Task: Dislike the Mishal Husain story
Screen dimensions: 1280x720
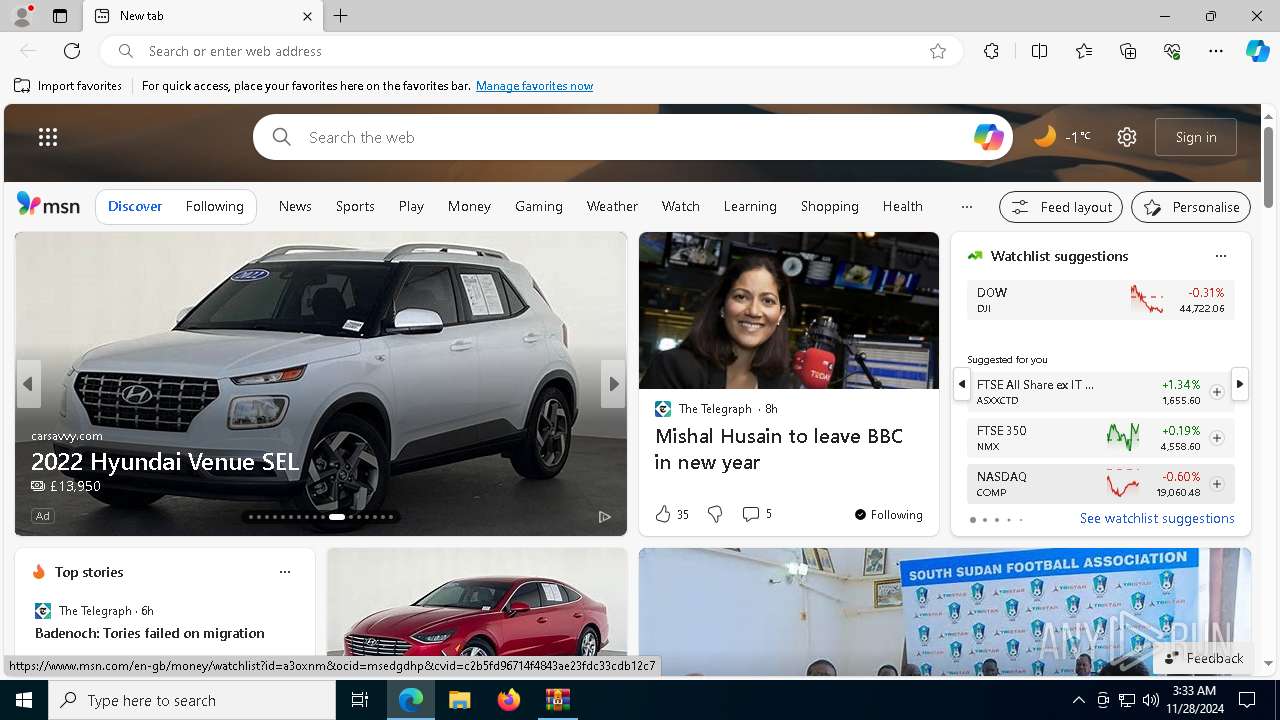Action: (715, 514)
